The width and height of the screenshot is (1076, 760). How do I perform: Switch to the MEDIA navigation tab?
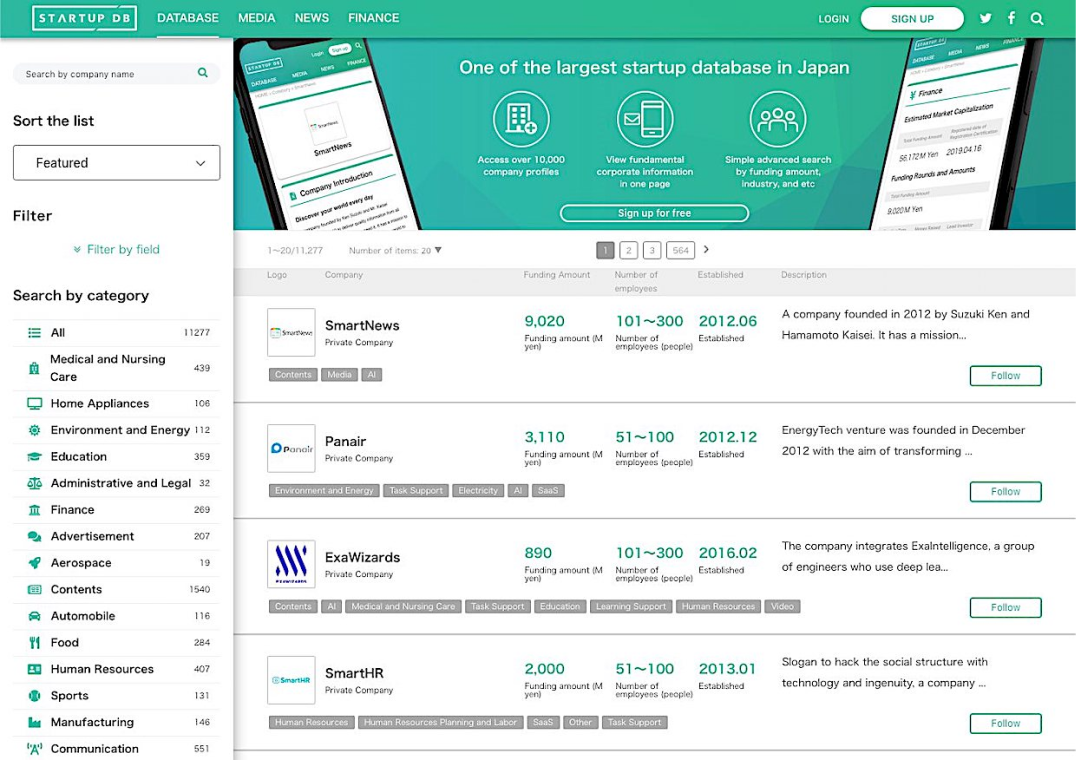pos(256,17)
